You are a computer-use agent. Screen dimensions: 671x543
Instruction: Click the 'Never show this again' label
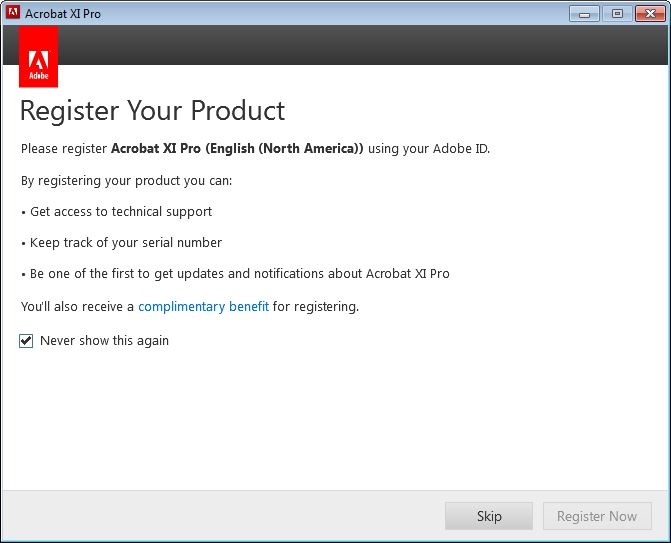(104, 341)
